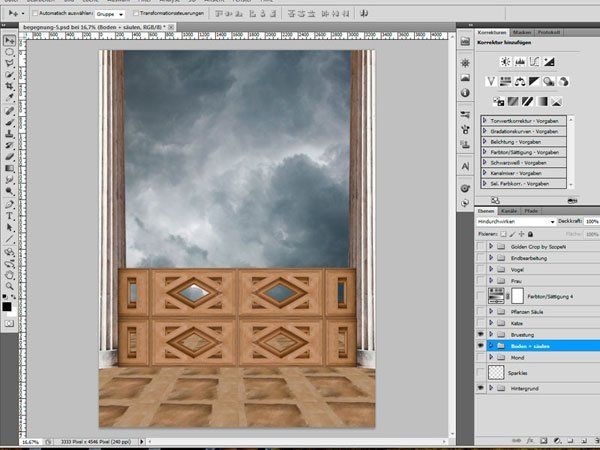Select the Move tool in the toolbox

tap(10, 41)
